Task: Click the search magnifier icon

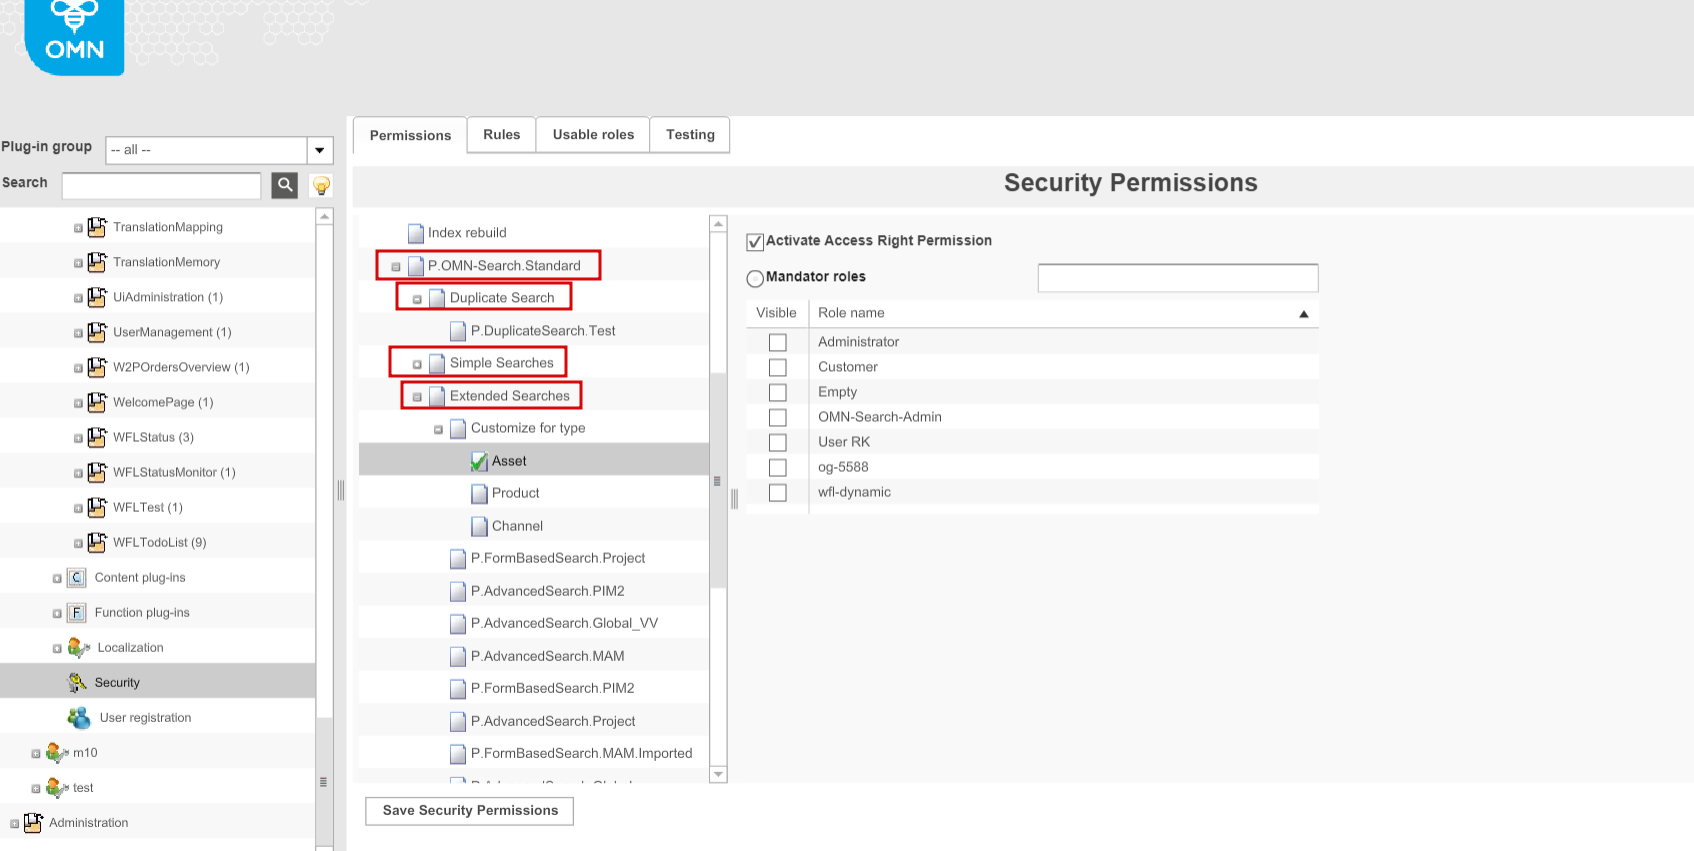Action: coord(285,185)
